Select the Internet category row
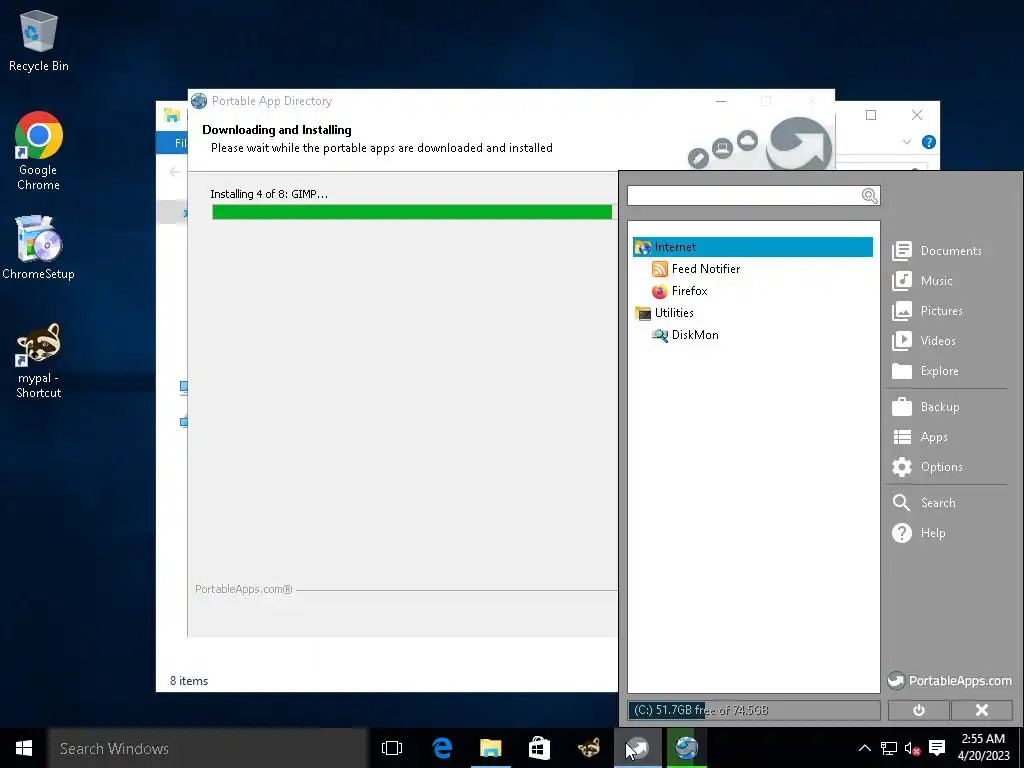 (x=752, y=247)
